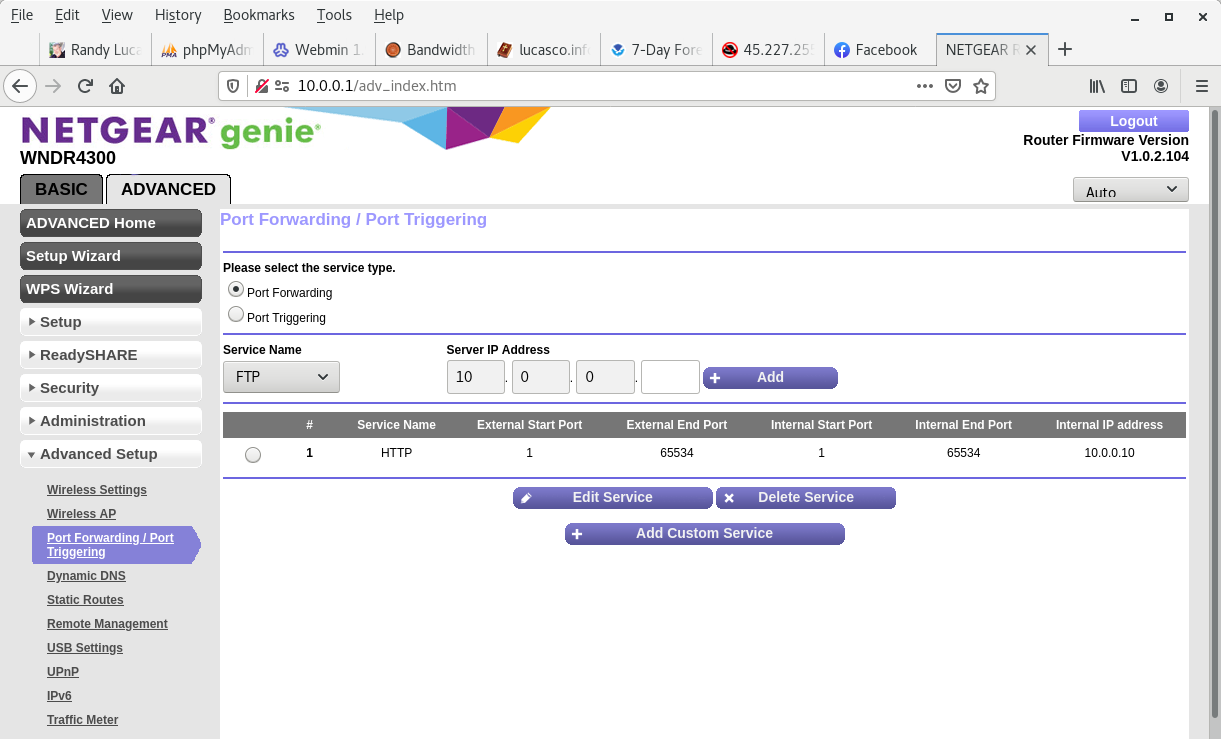The width and height of the screenshot is (1221, 739).
Task: Select the Port Forwarding radio button
Action: click(236, 289)
